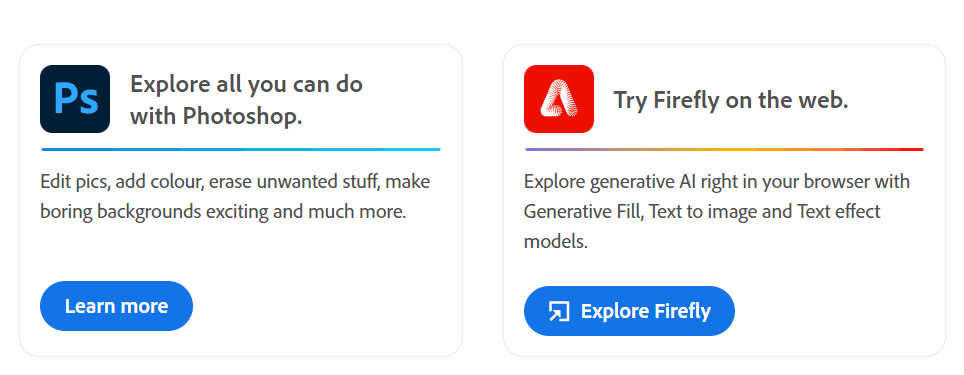Viewport: 964px width, 375px height.
Task: Click the word "Photoshop." in the card title
Action: point(242,116)
